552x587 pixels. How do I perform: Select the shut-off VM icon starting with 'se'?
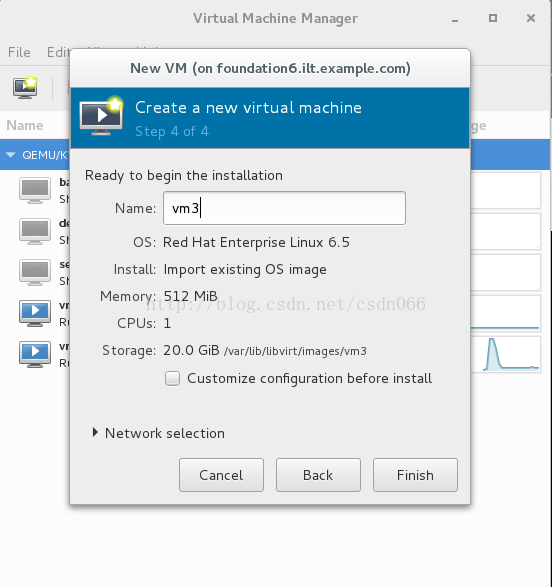click(x=35, y=273)
